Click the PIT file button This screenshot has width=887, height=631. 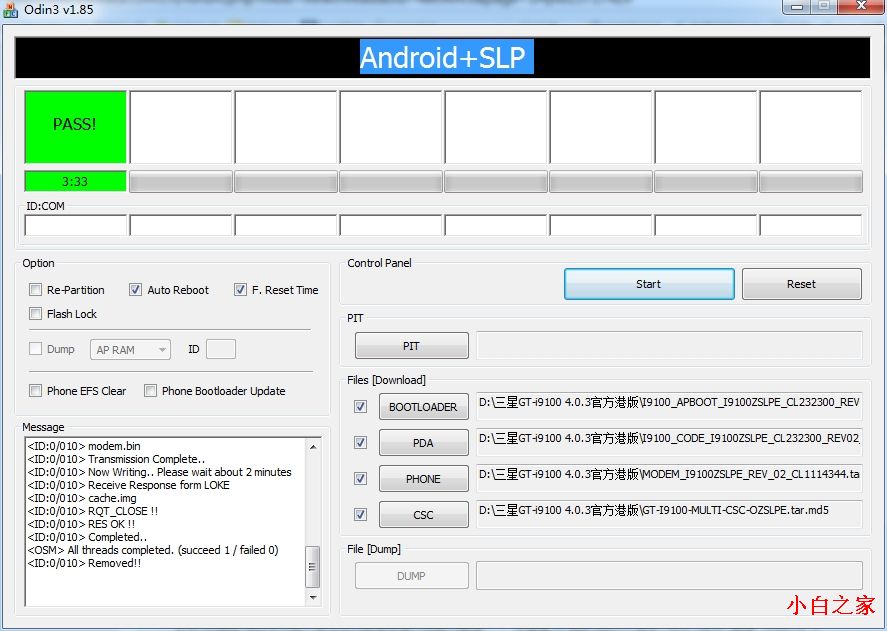(411, 346)
